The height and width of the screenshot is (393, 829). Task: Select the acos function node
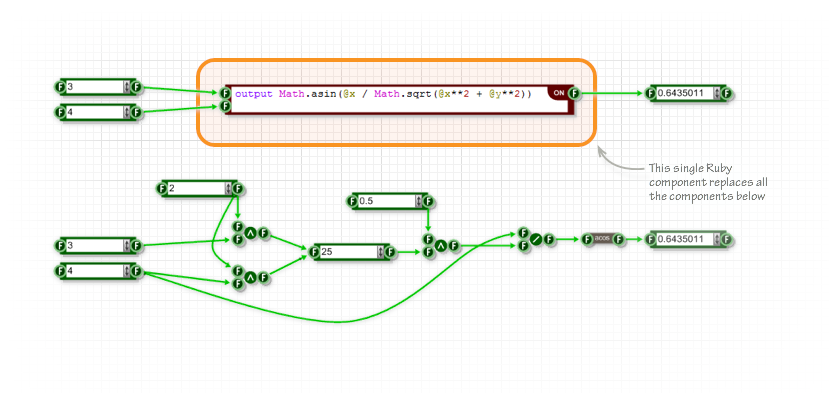(602, 239)
